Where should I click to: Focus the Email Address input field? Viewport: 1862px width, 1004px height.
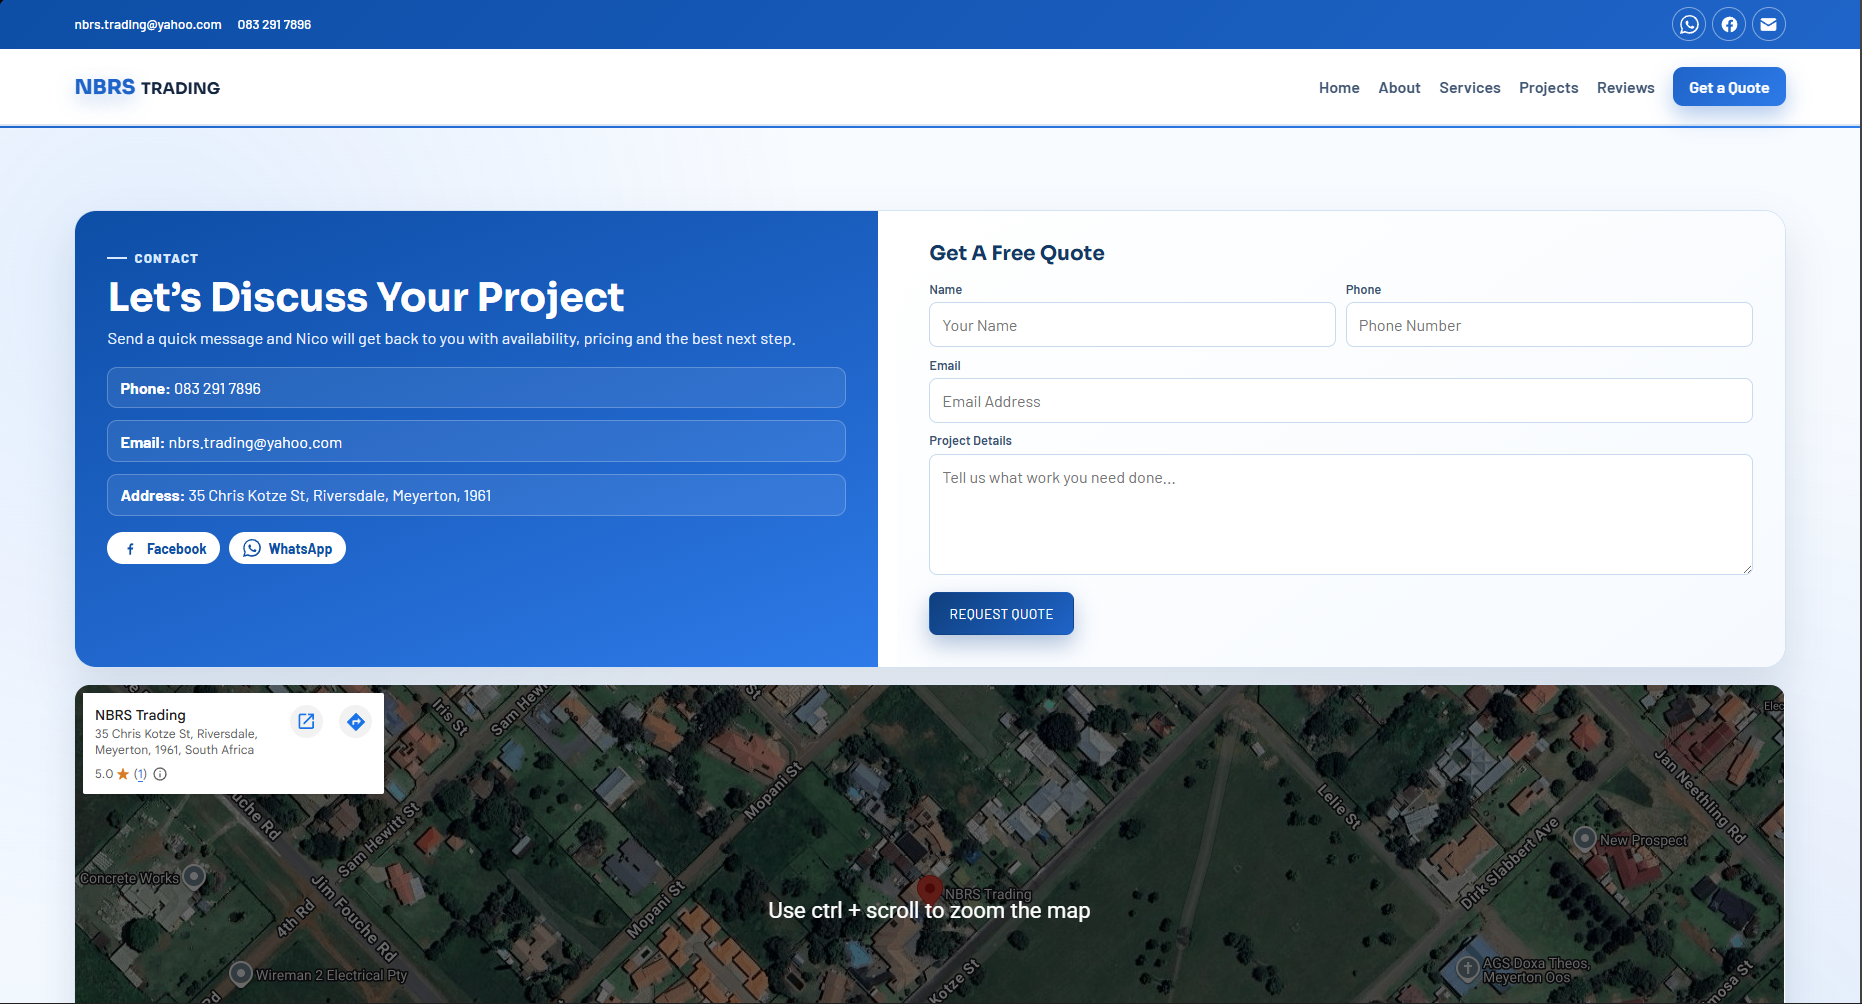click(1341, 401)
